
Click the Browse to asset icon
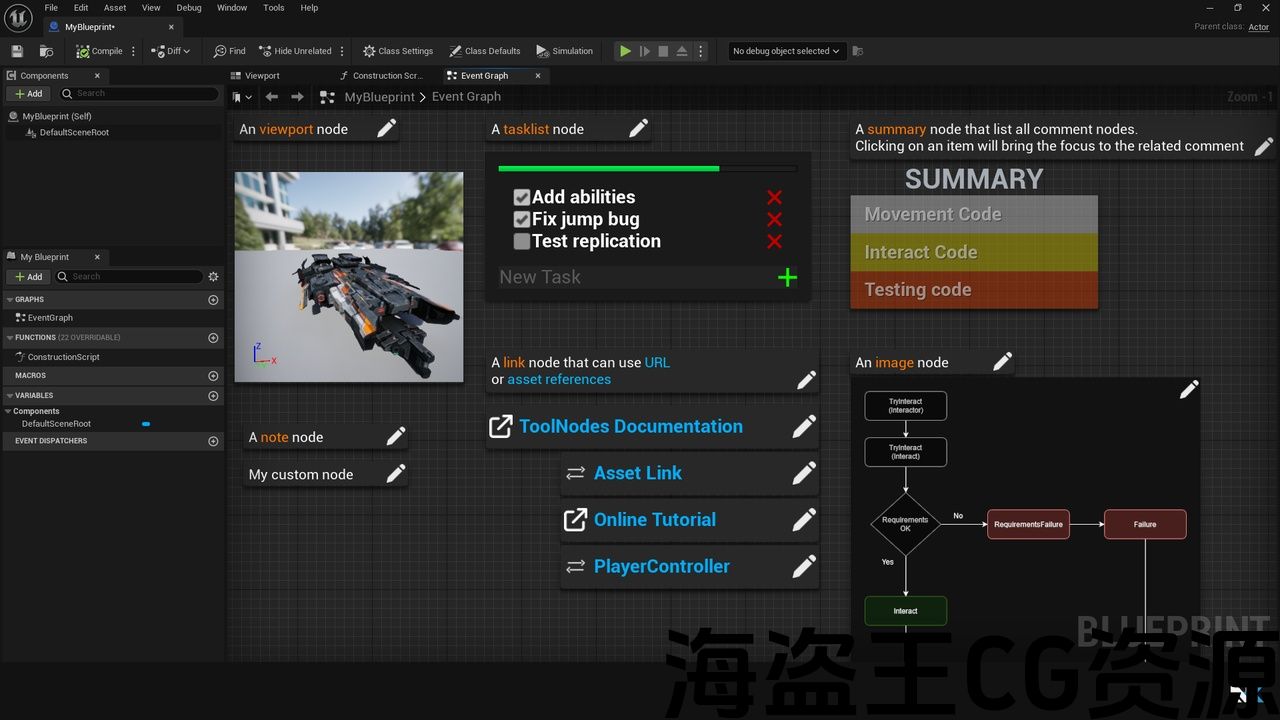[46, 51]
